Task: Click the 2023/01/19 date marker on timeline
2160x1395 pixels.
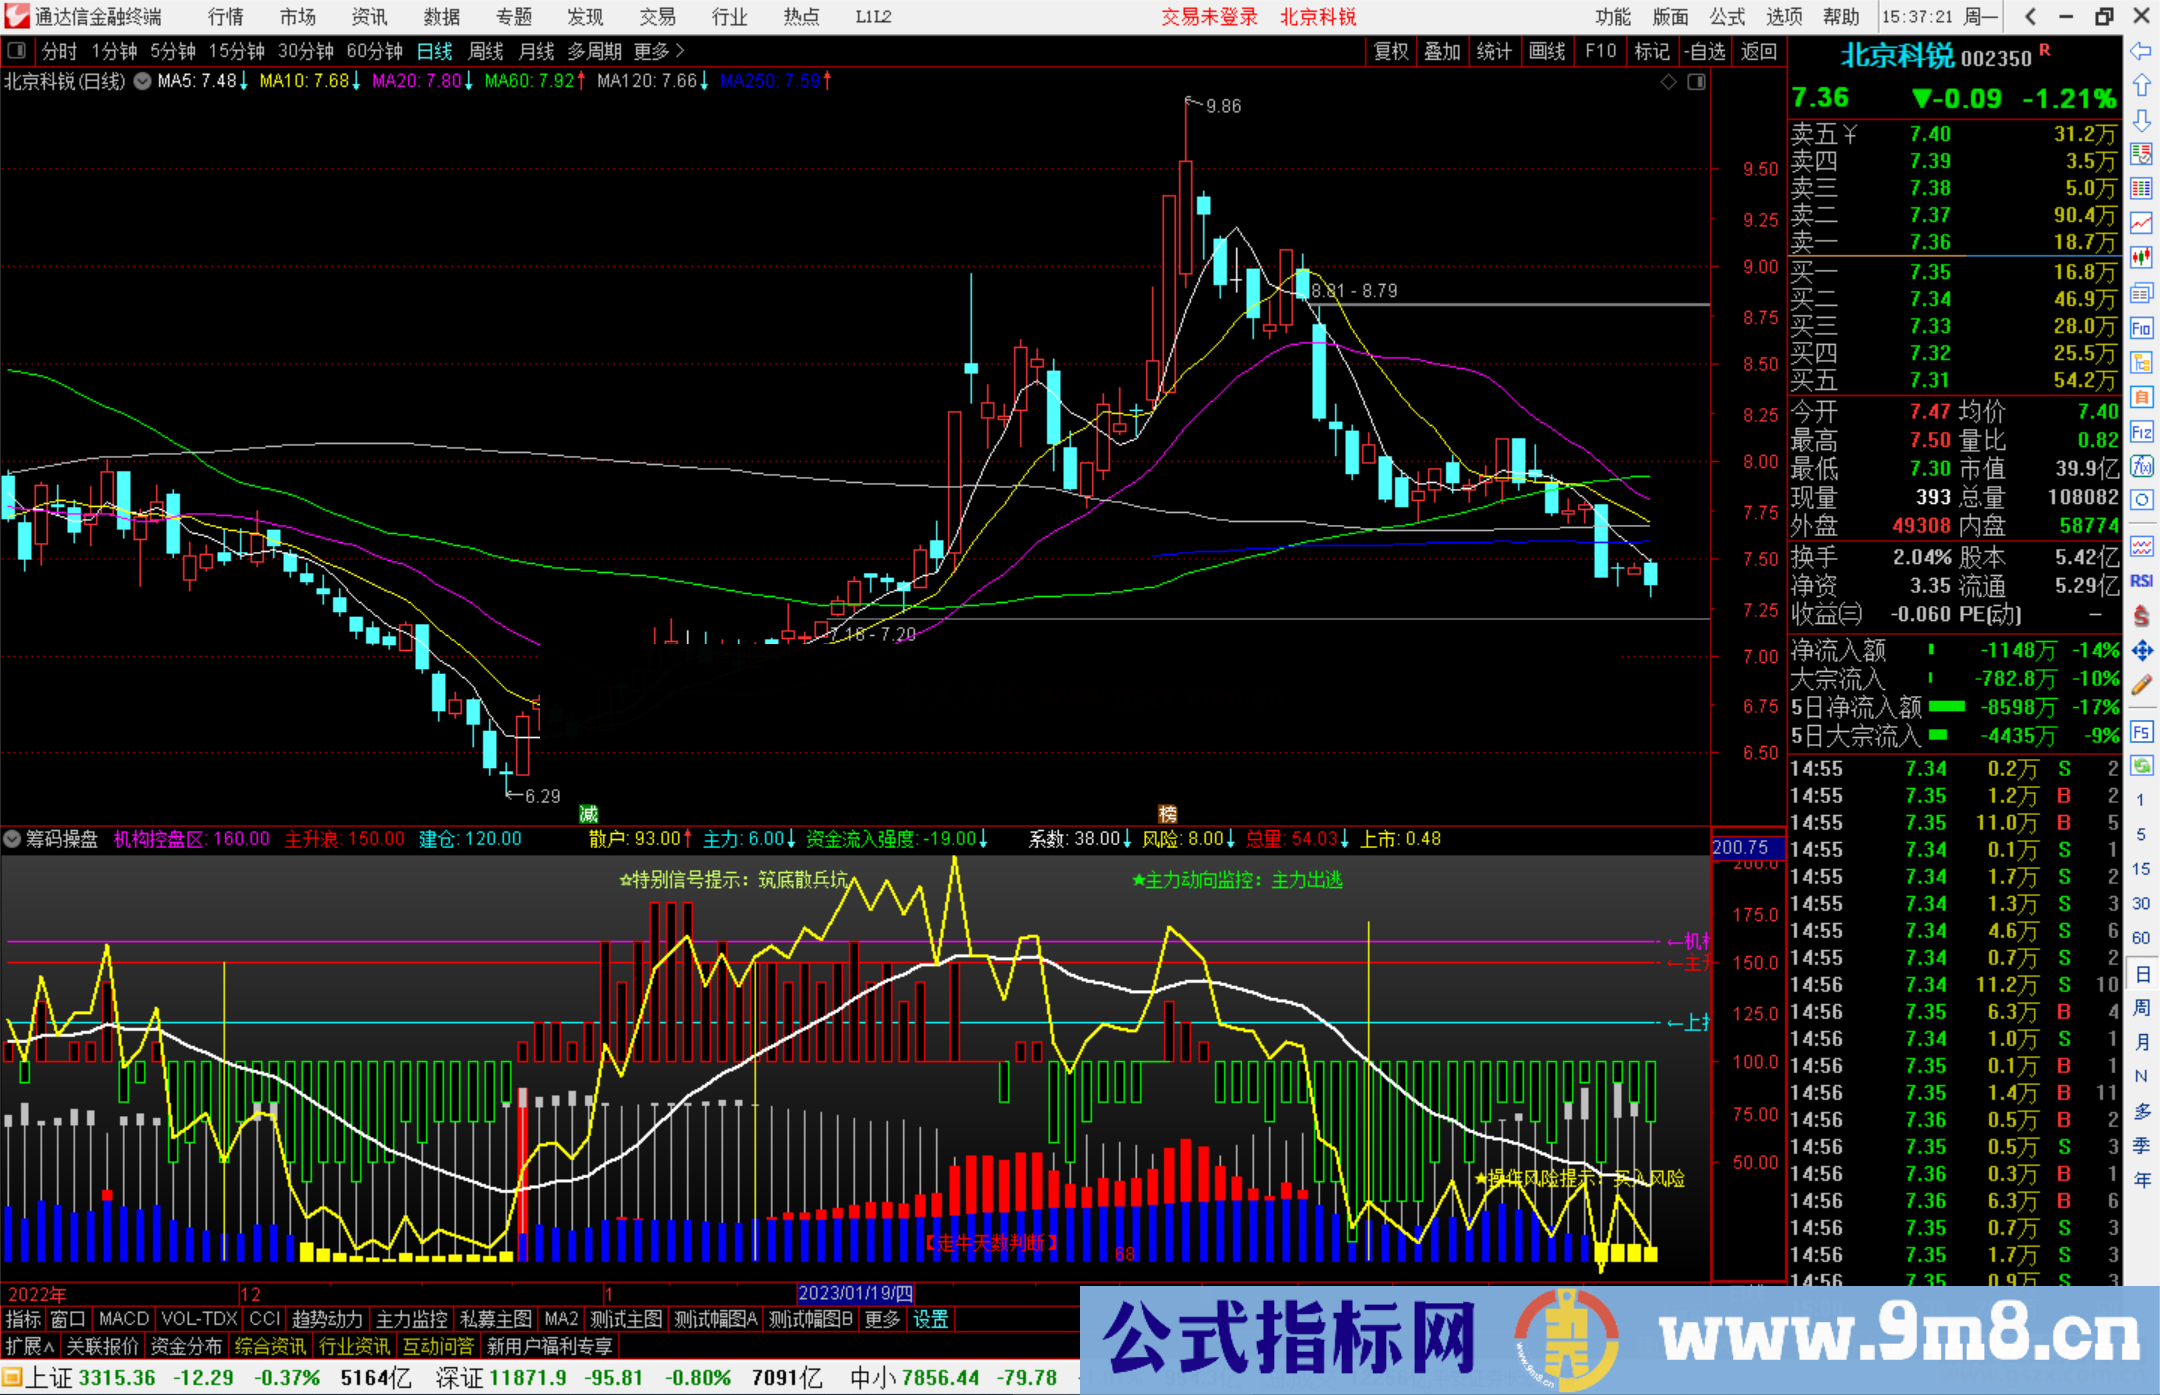Action: [856, 1293]
